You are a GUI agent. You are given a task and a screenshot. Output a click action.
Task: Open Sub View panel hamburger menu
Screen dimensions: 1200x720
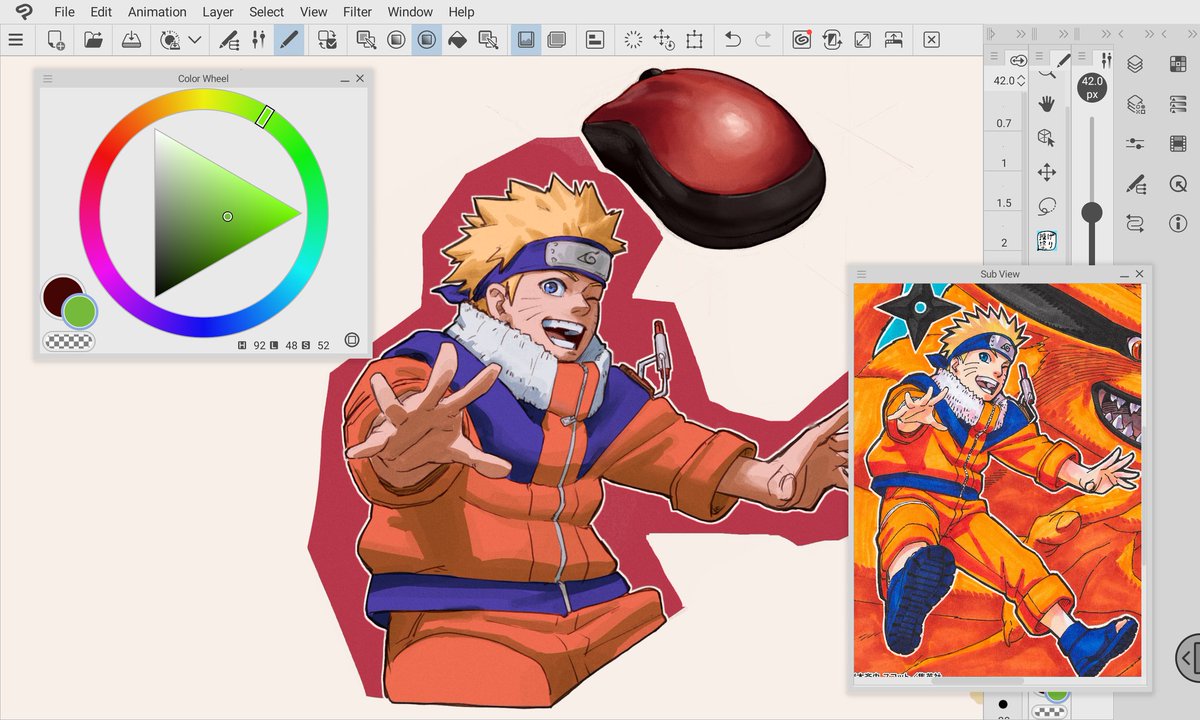click(x=862, y=274)
